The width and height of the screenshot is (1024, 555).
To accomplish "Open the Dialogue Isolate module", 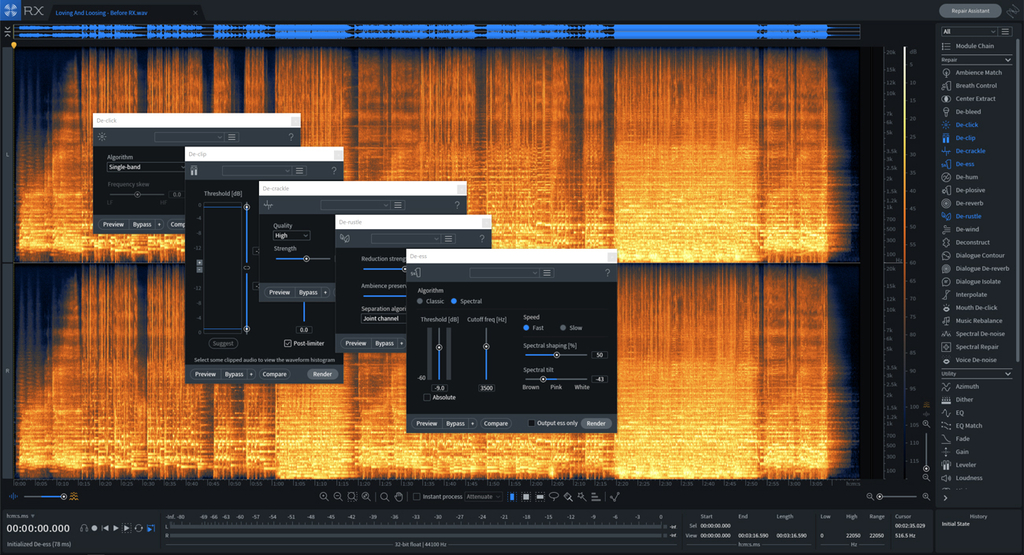I will click(978, 281).
